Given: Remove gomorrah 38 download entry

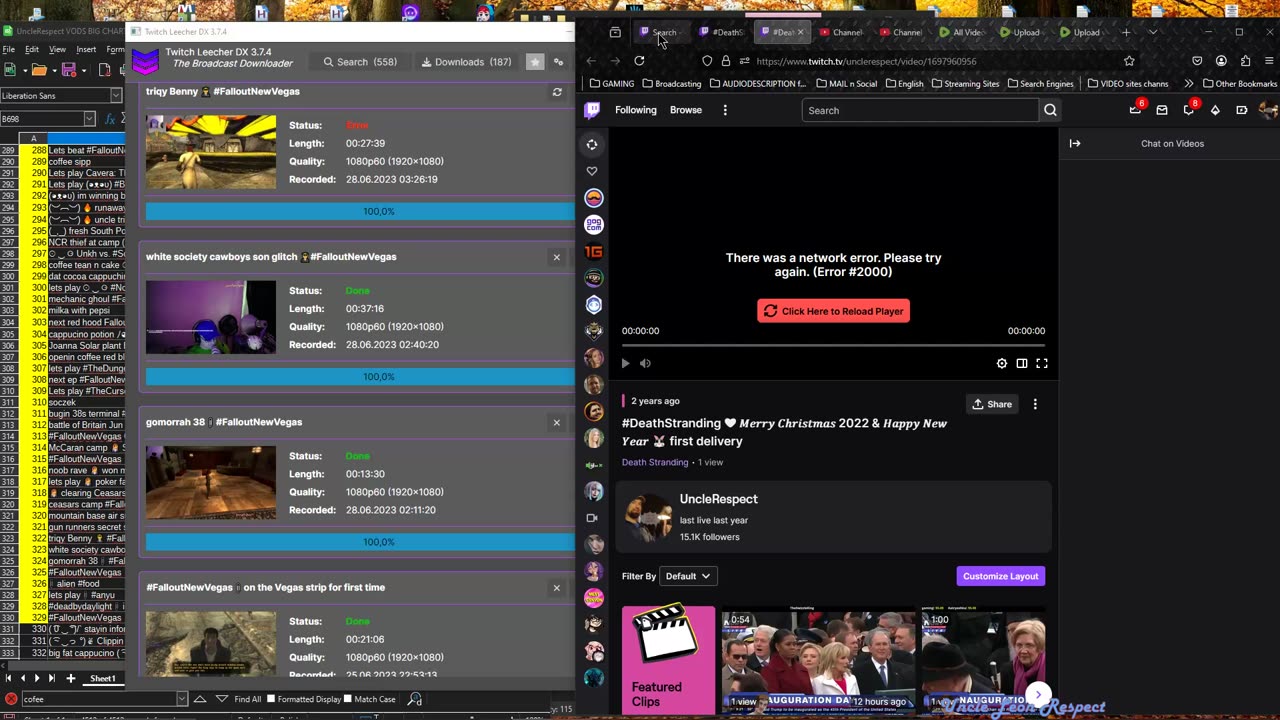Looking at the screenshot, I should pos(557,422).
